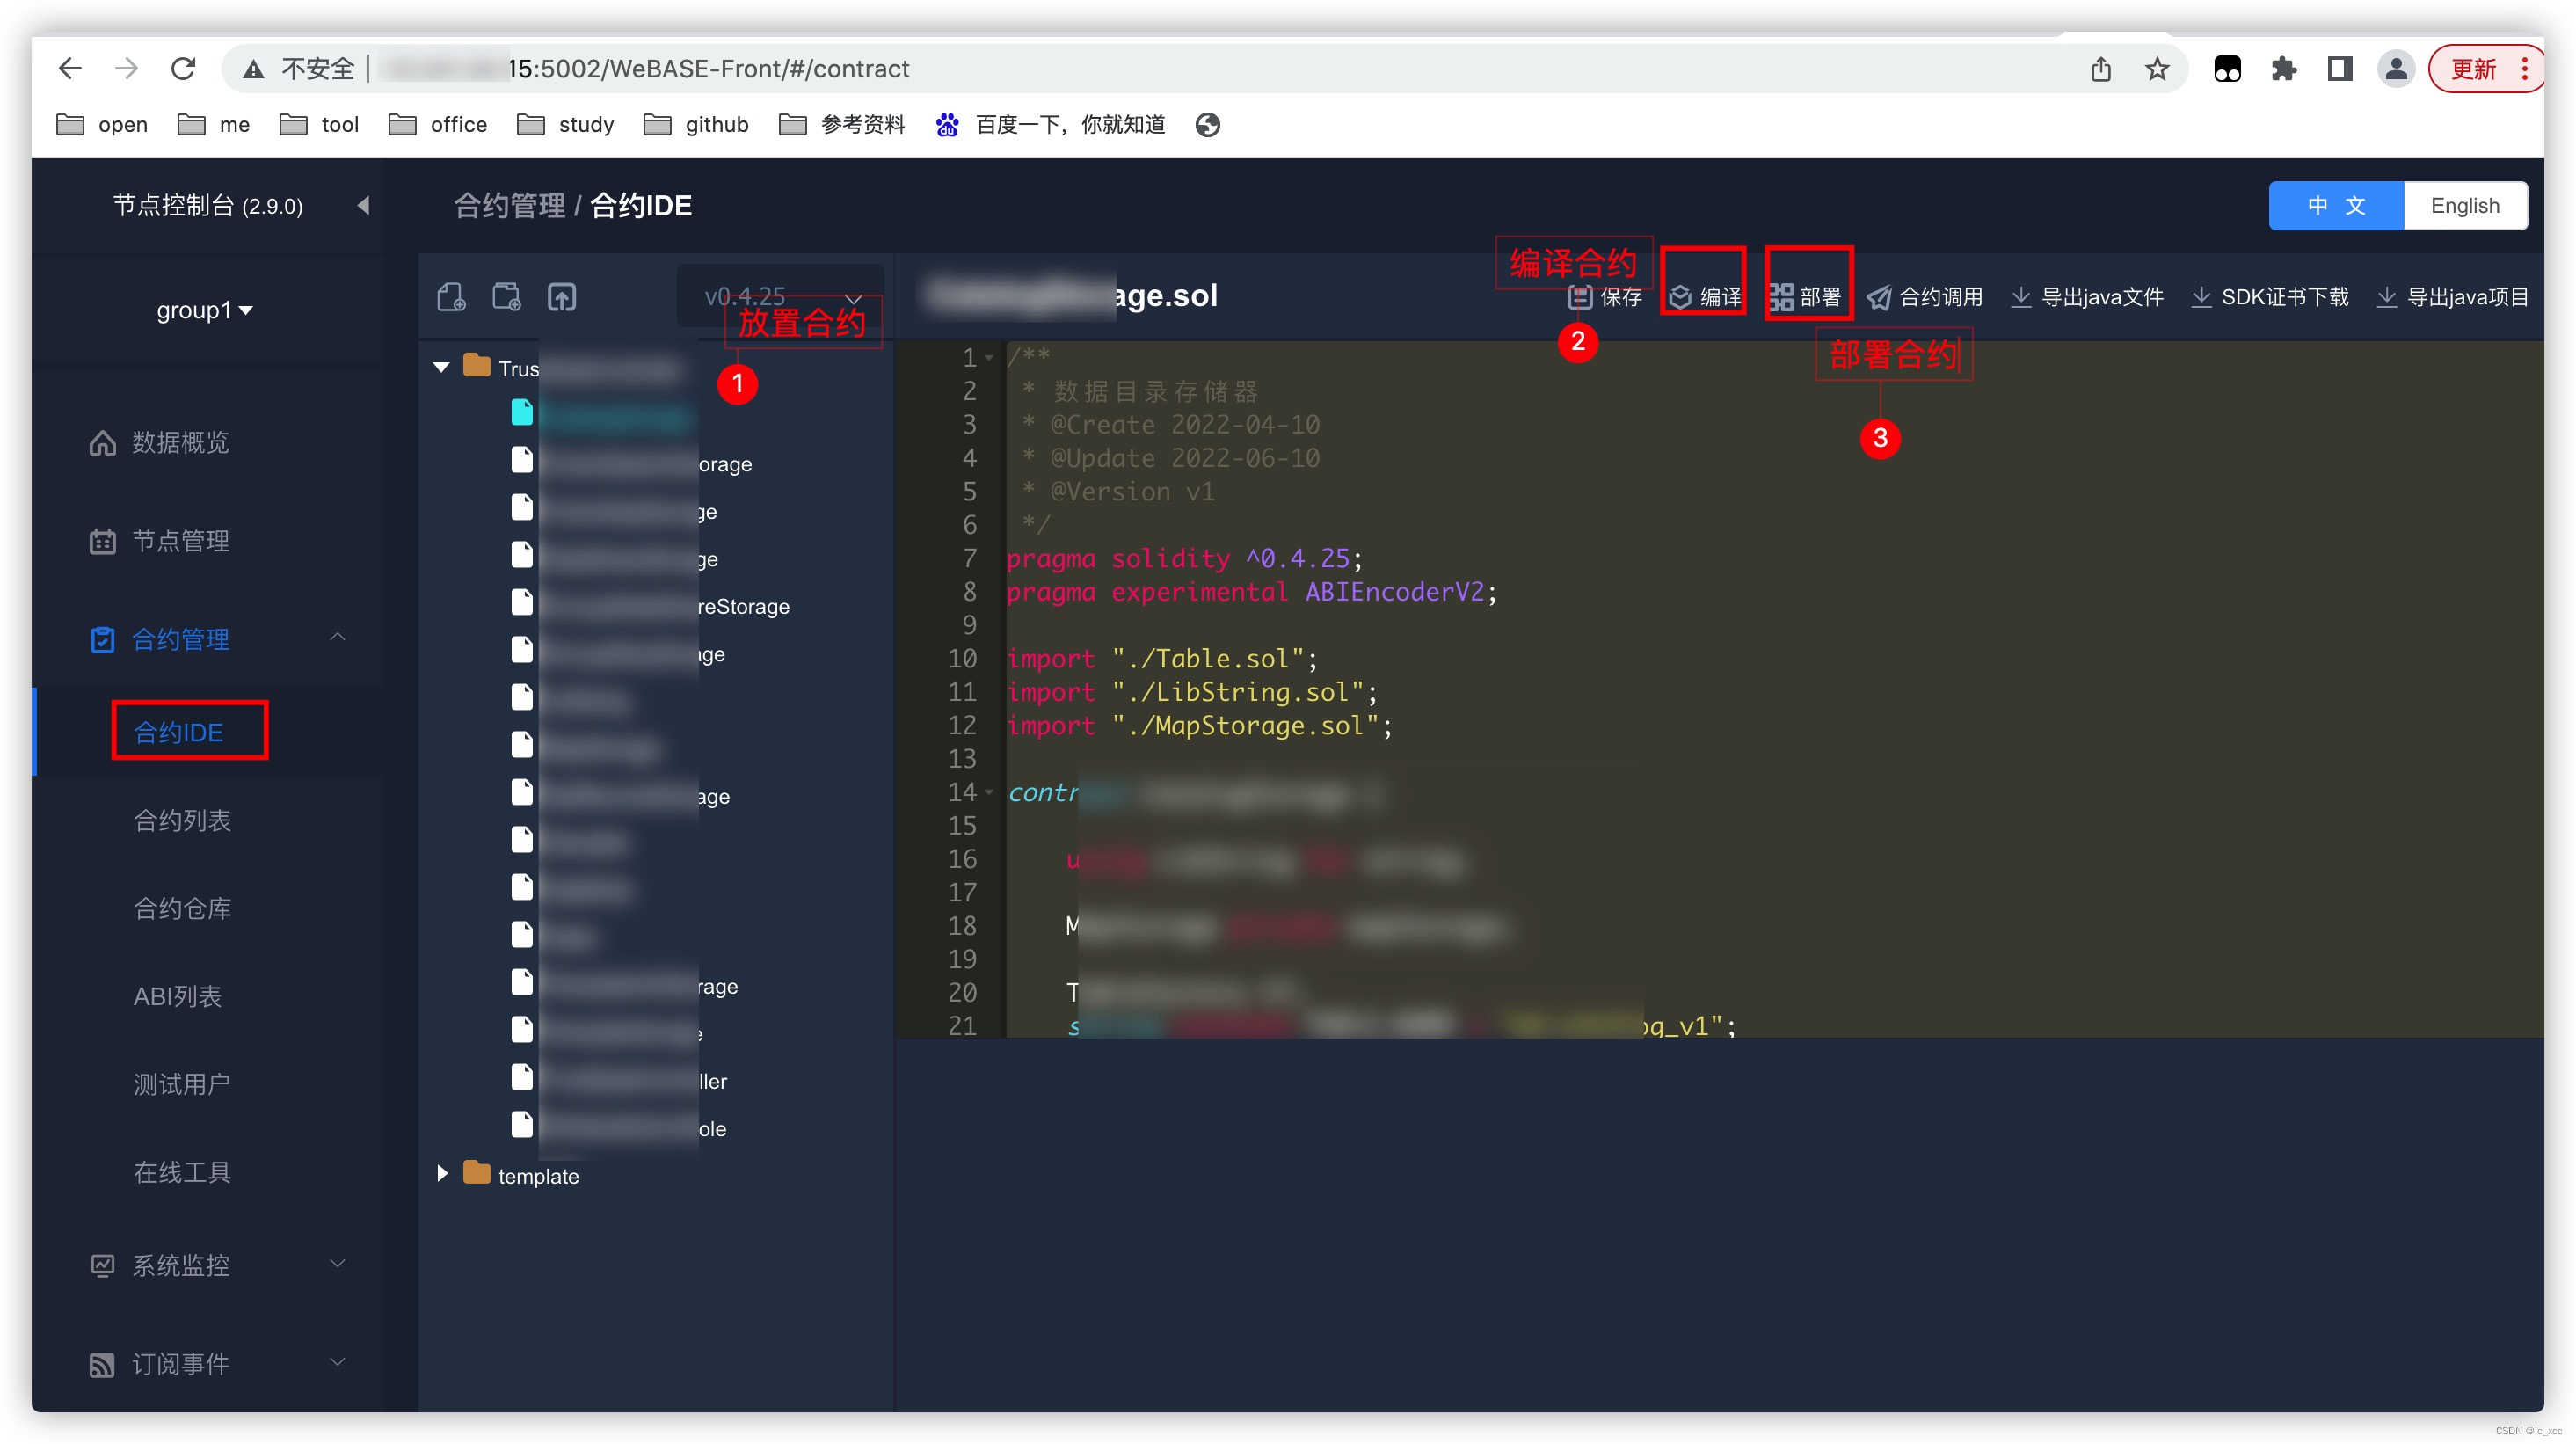Switch language to English
2576x1444 pixels.
(2464, 206)
